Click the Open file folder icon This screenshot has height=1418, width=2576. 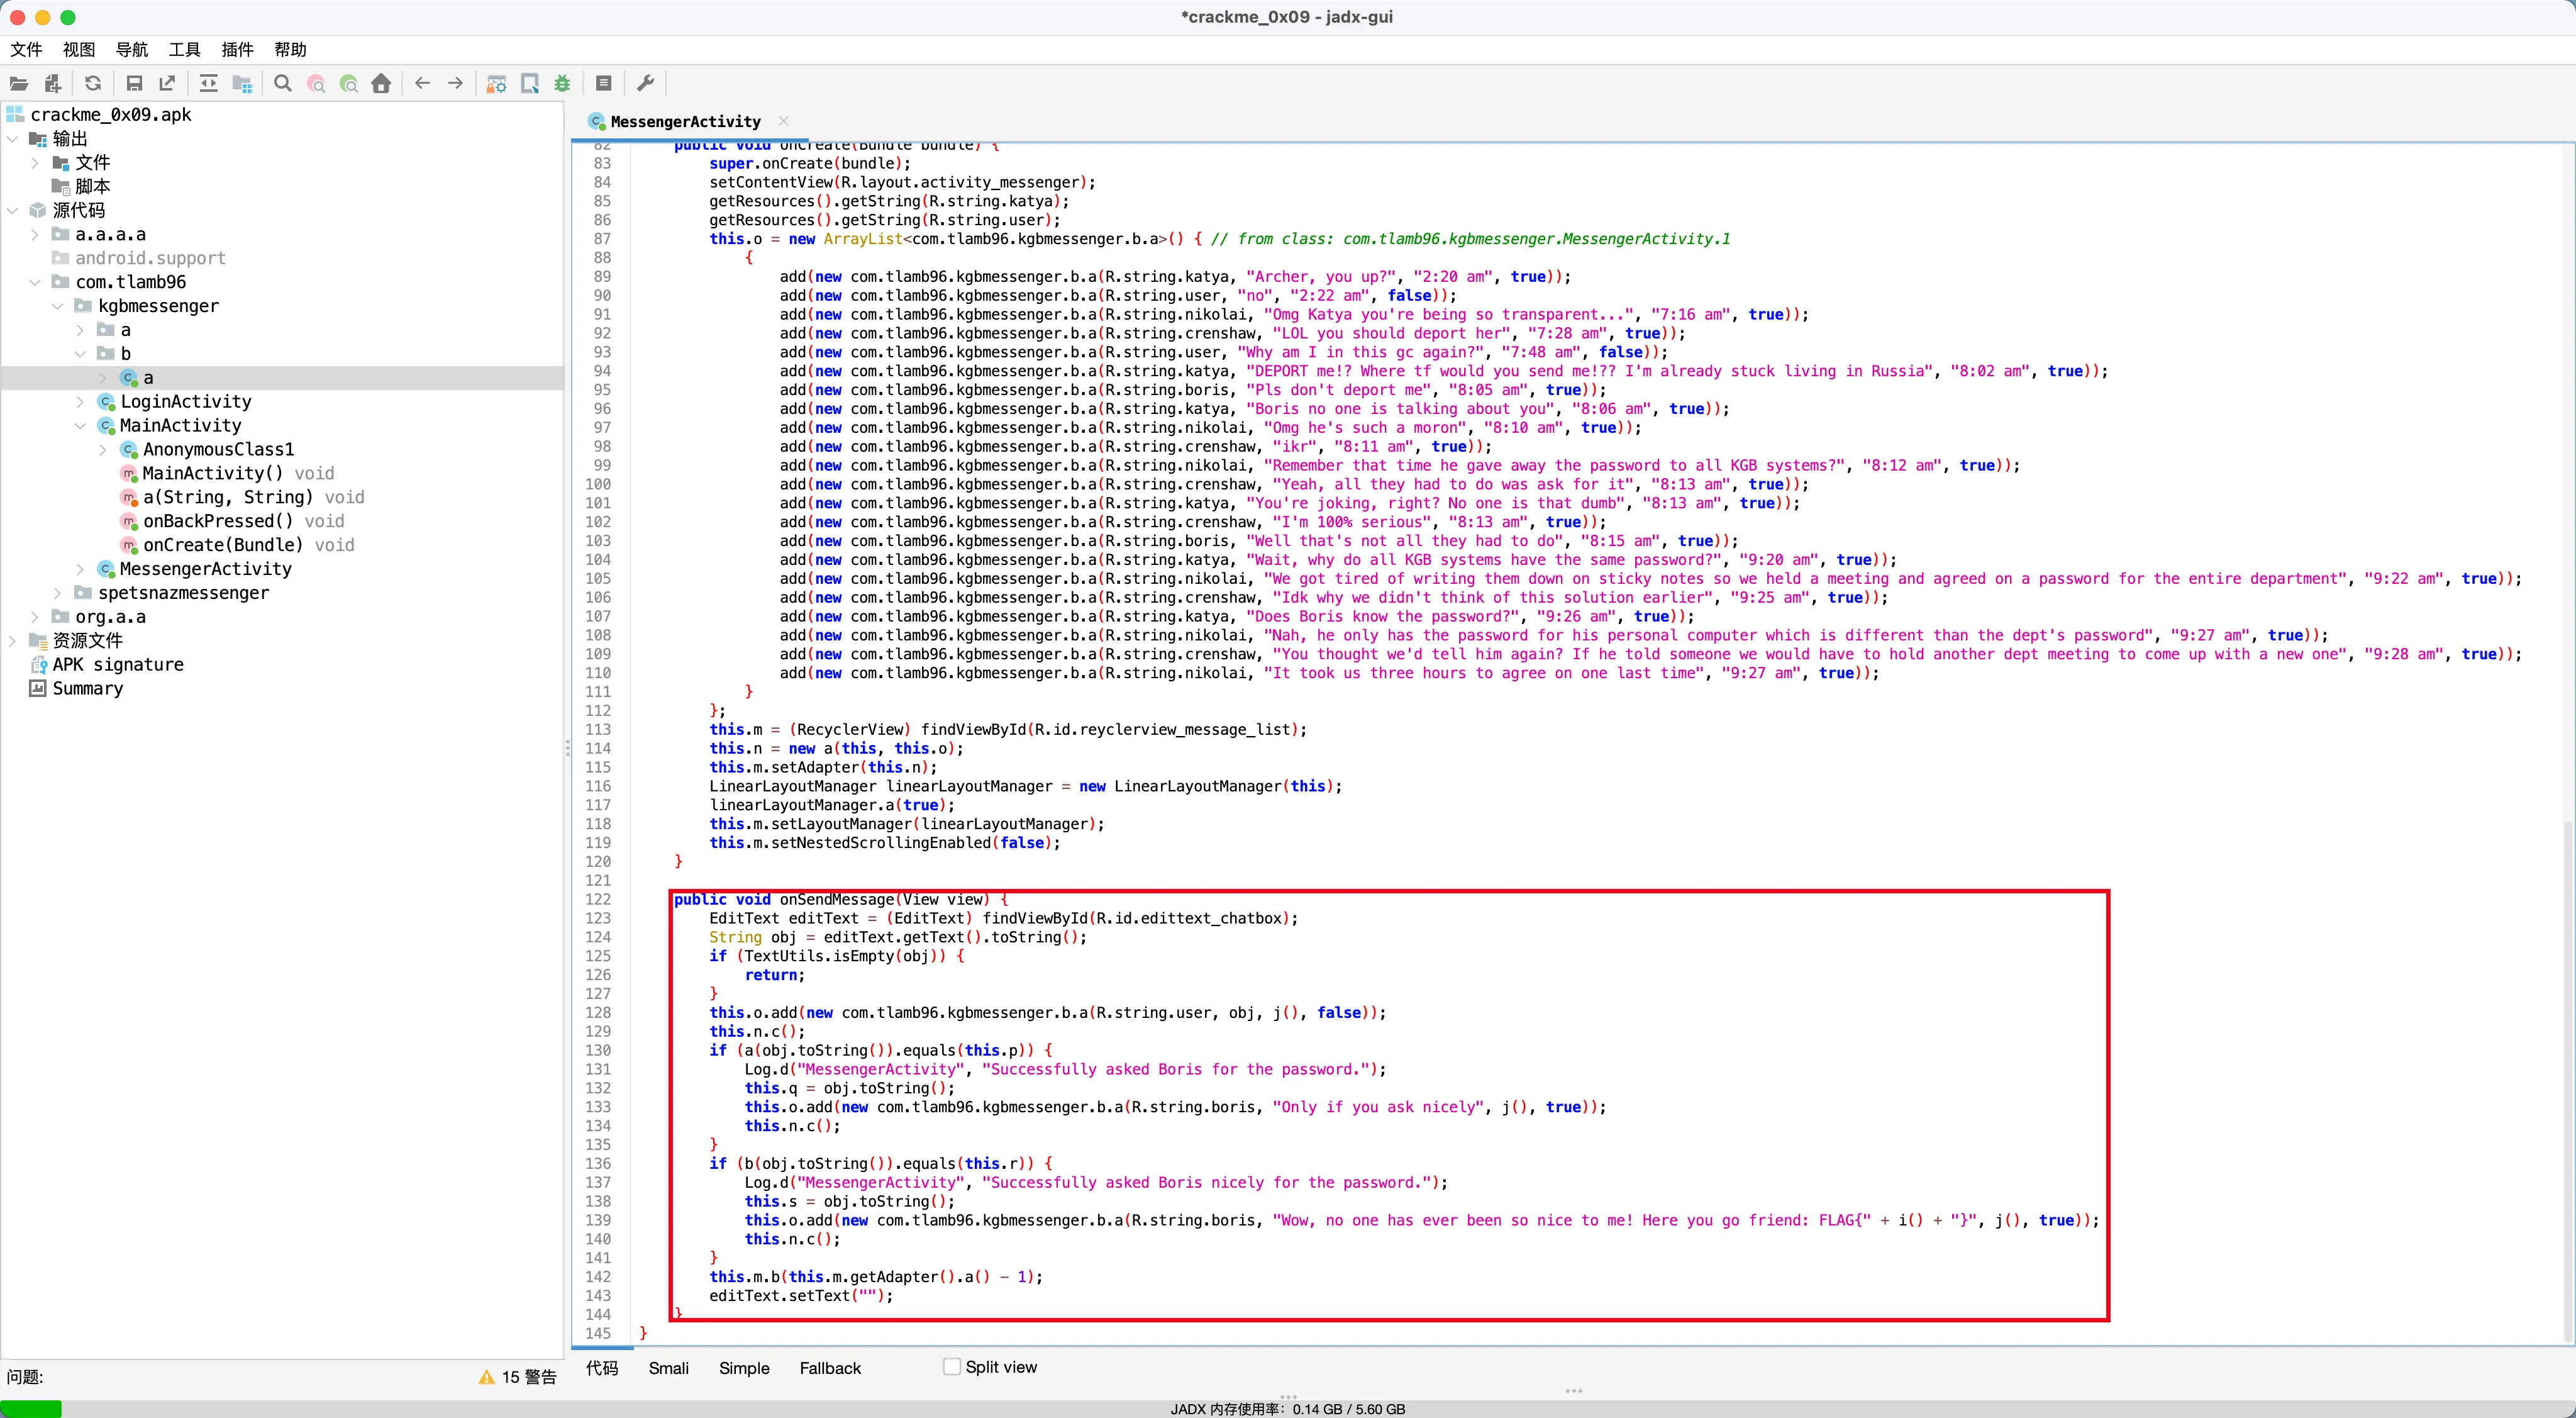click(x=19, y=84)
